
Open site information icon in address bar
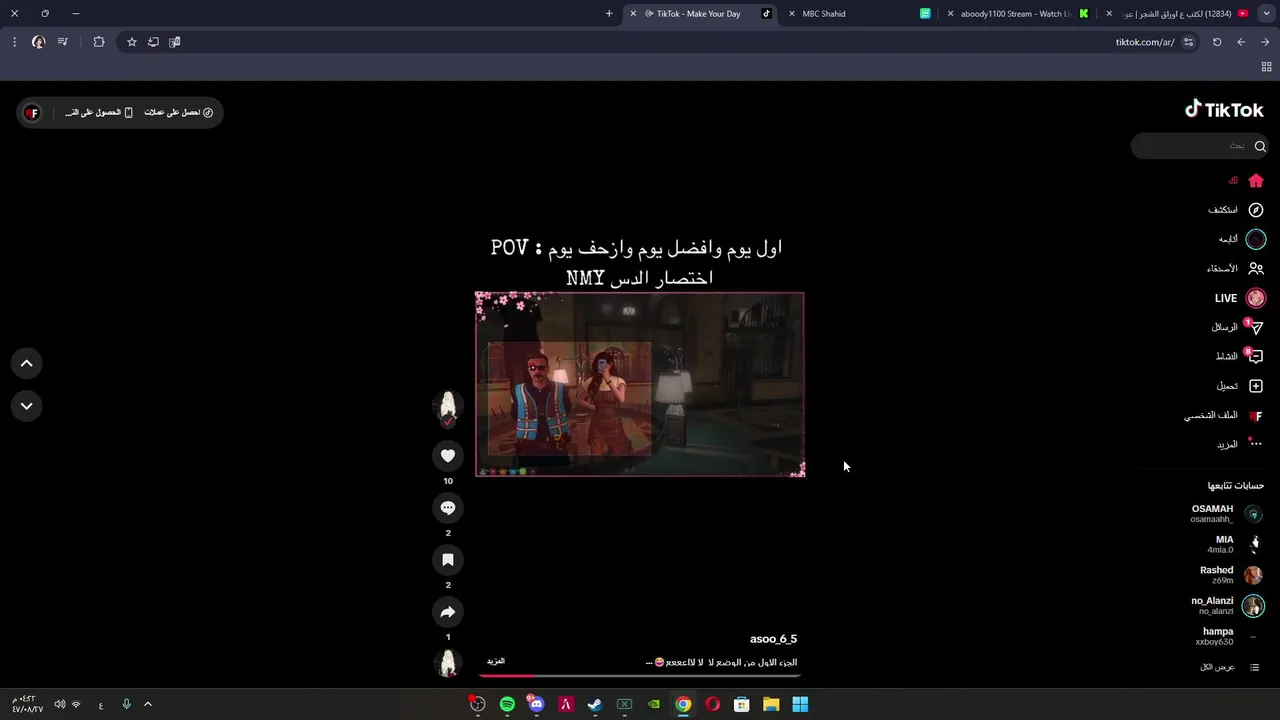pyautogui.click(x=1188, y=42)
